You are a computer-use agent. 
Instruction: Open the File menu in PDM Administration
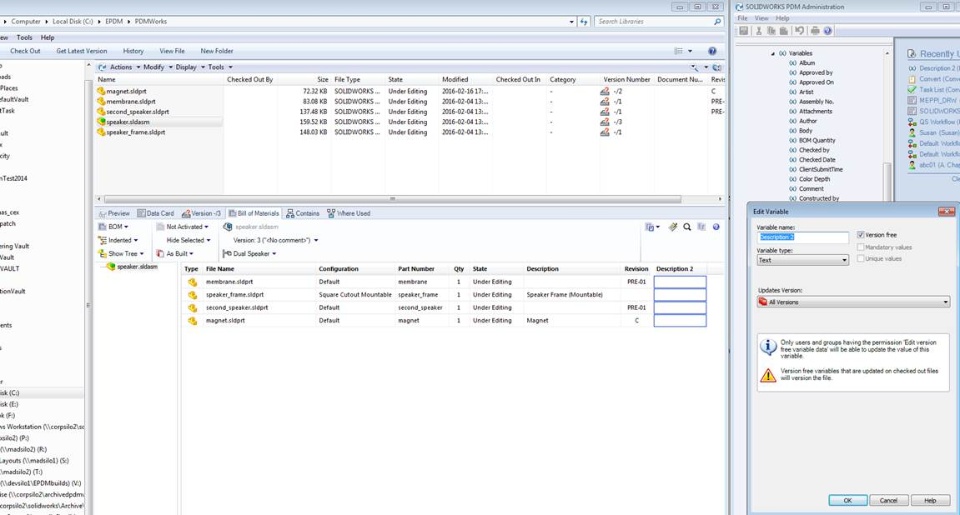point(743,18)
